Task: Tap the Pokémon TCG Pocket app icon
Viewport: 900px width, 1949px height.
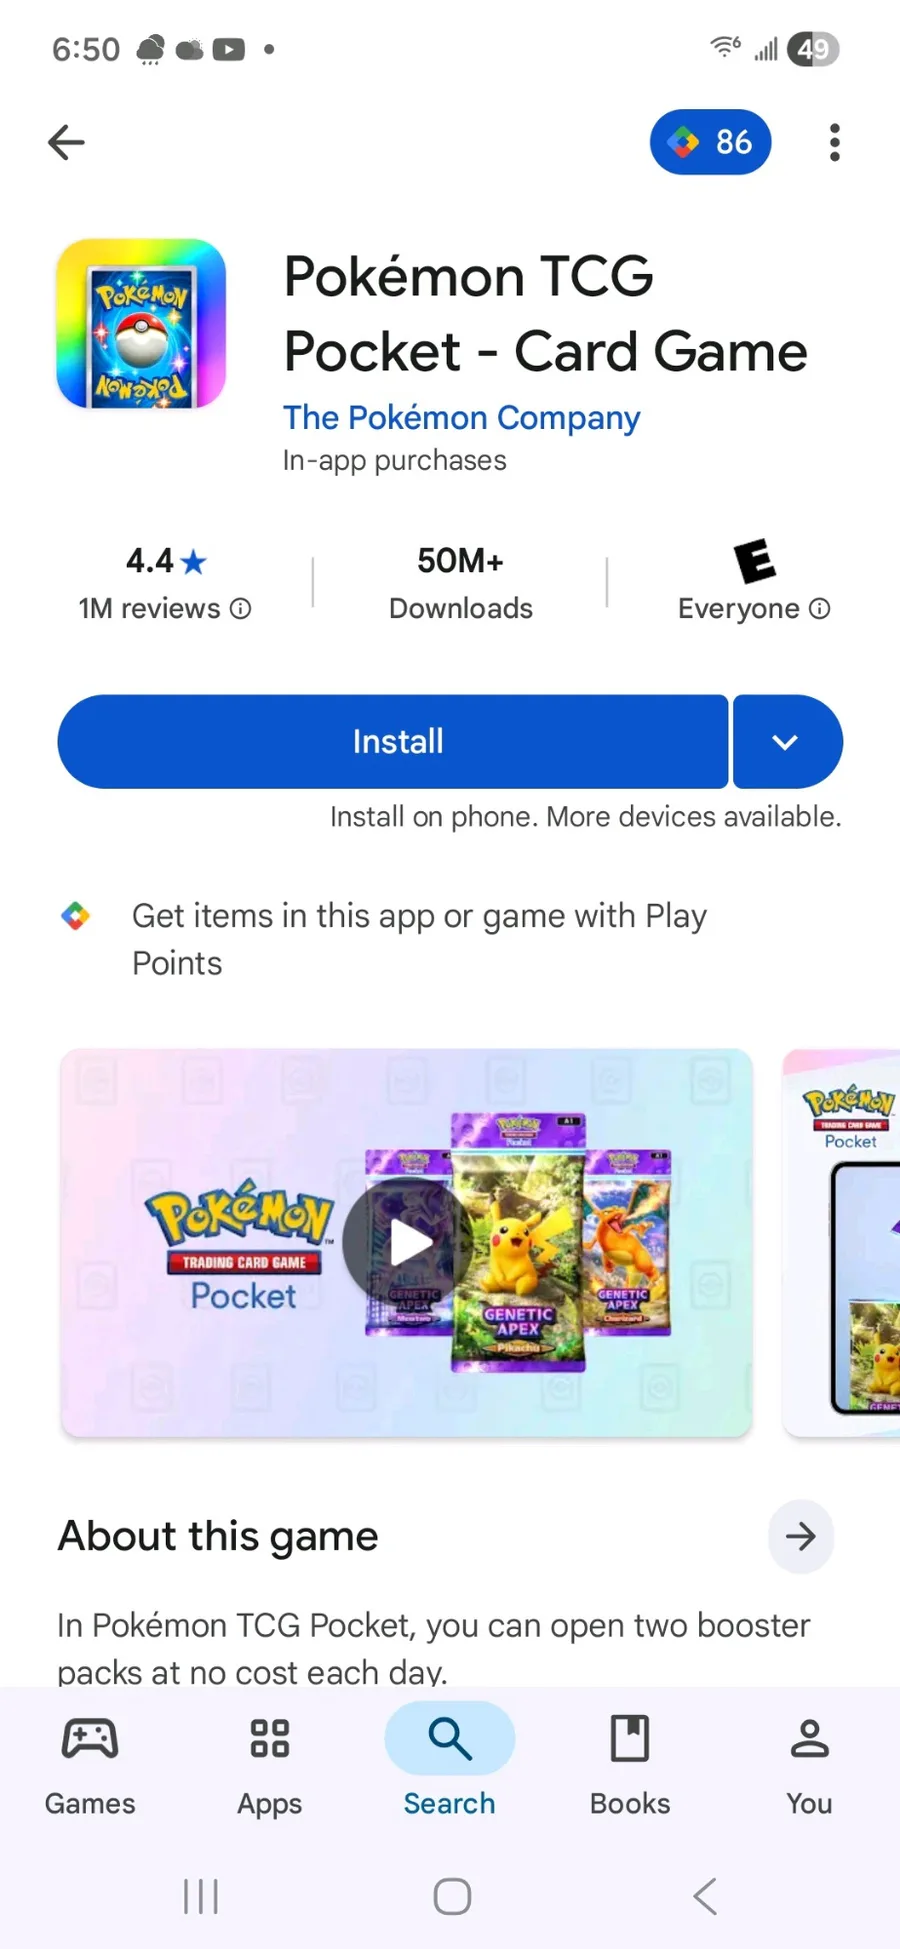Action: click(x=141, y=324)
